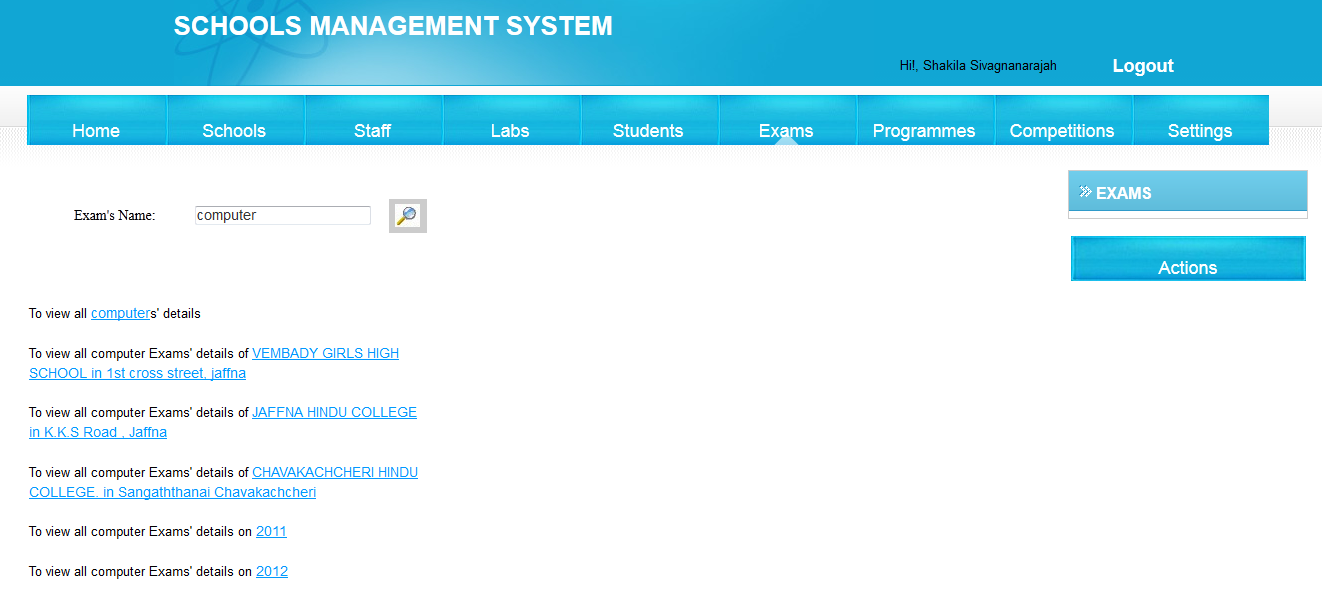
Task: Open the Actions panel in the sidebar
Action: click(x=1187, y=267)
